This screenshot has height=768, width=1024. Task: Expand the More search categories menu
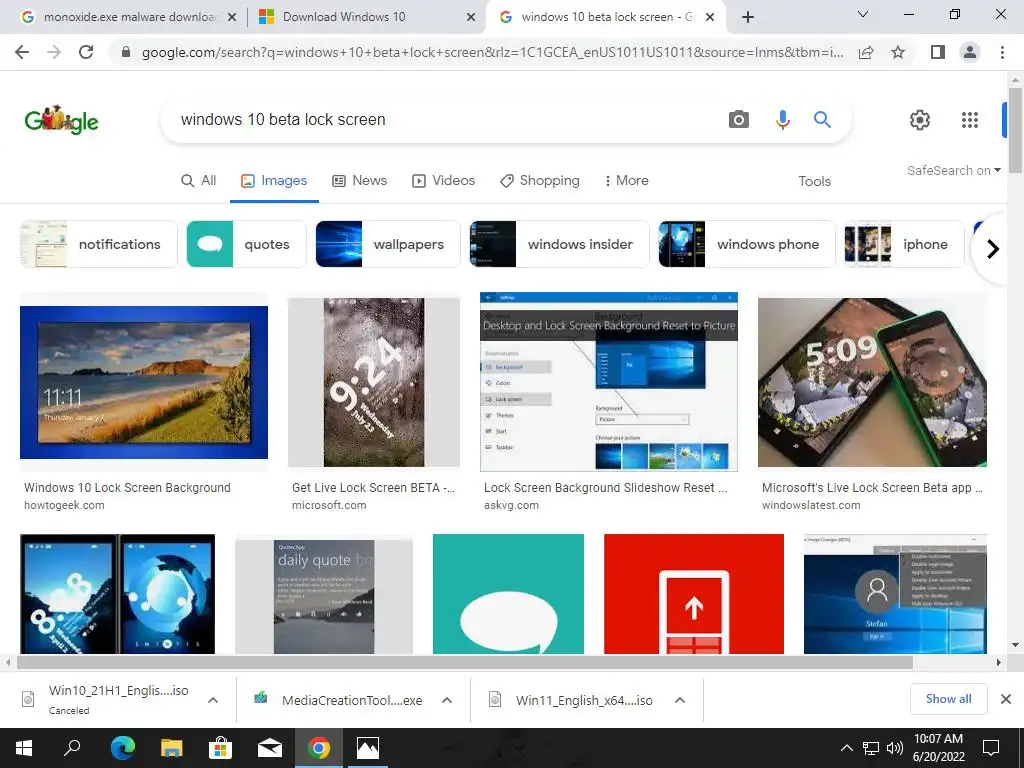626,181
